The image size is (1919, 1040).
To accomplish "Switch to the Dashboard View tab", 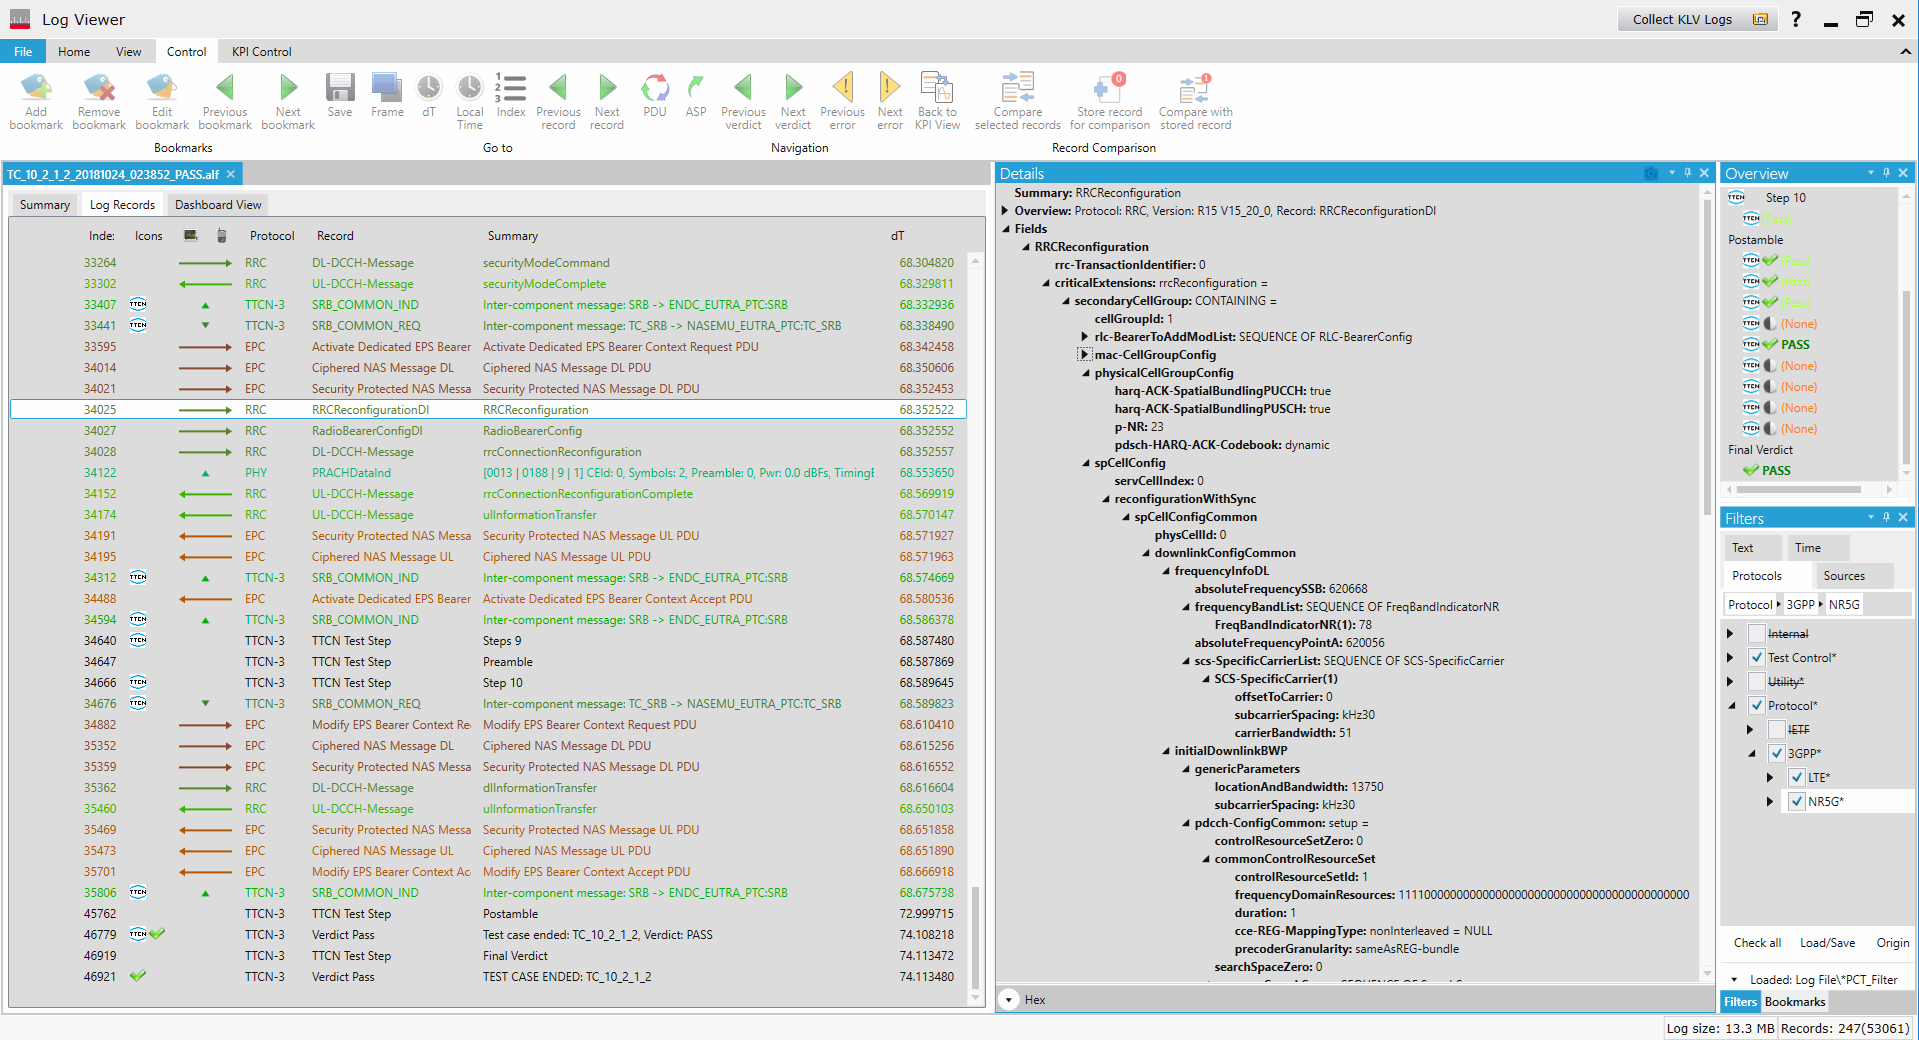I will pos(217,204).
